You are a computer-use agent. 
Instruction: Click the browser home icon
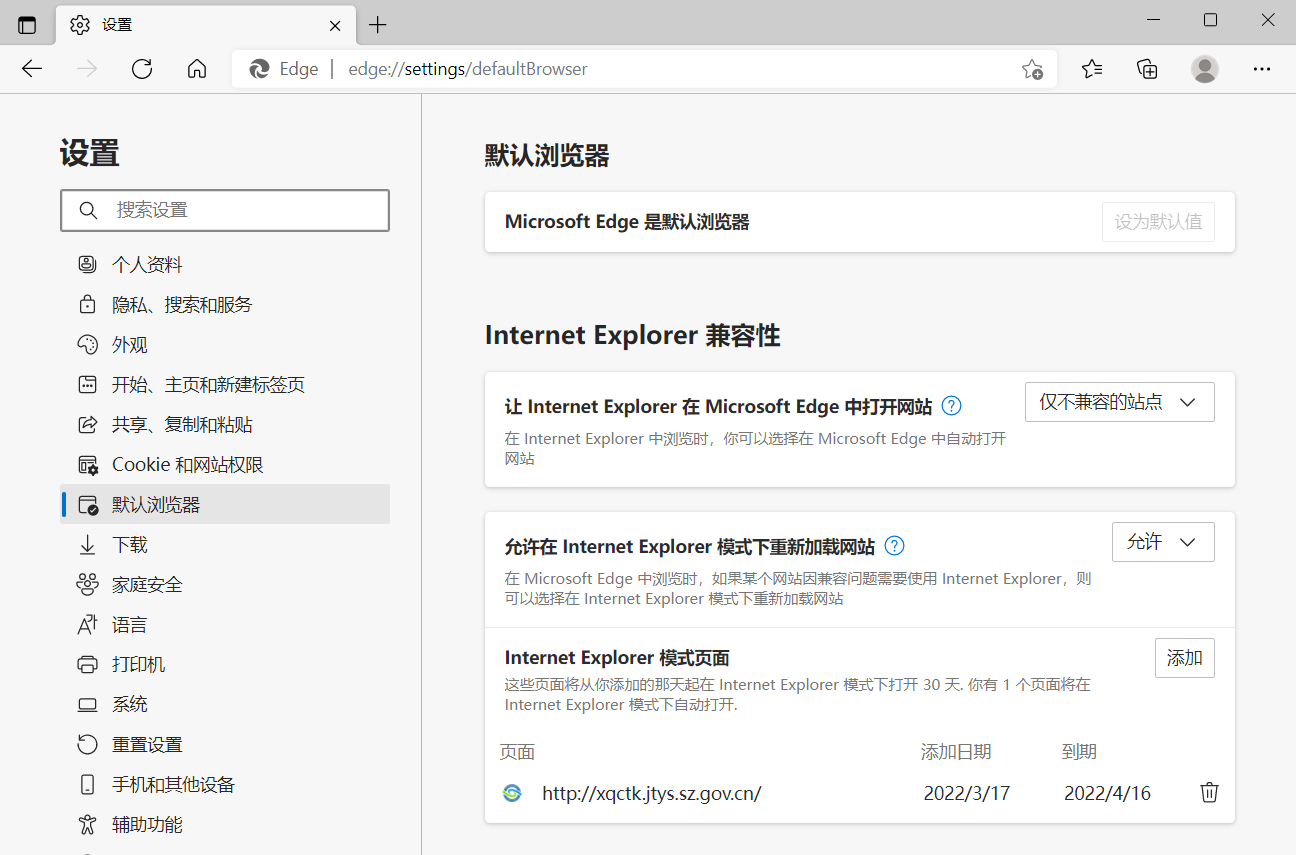(196, 68)
